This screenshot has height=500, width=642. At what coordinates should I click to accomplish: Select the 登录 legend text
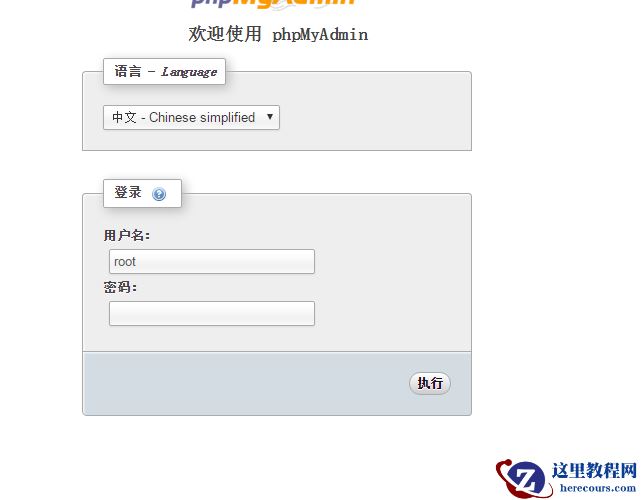(128, 192)
